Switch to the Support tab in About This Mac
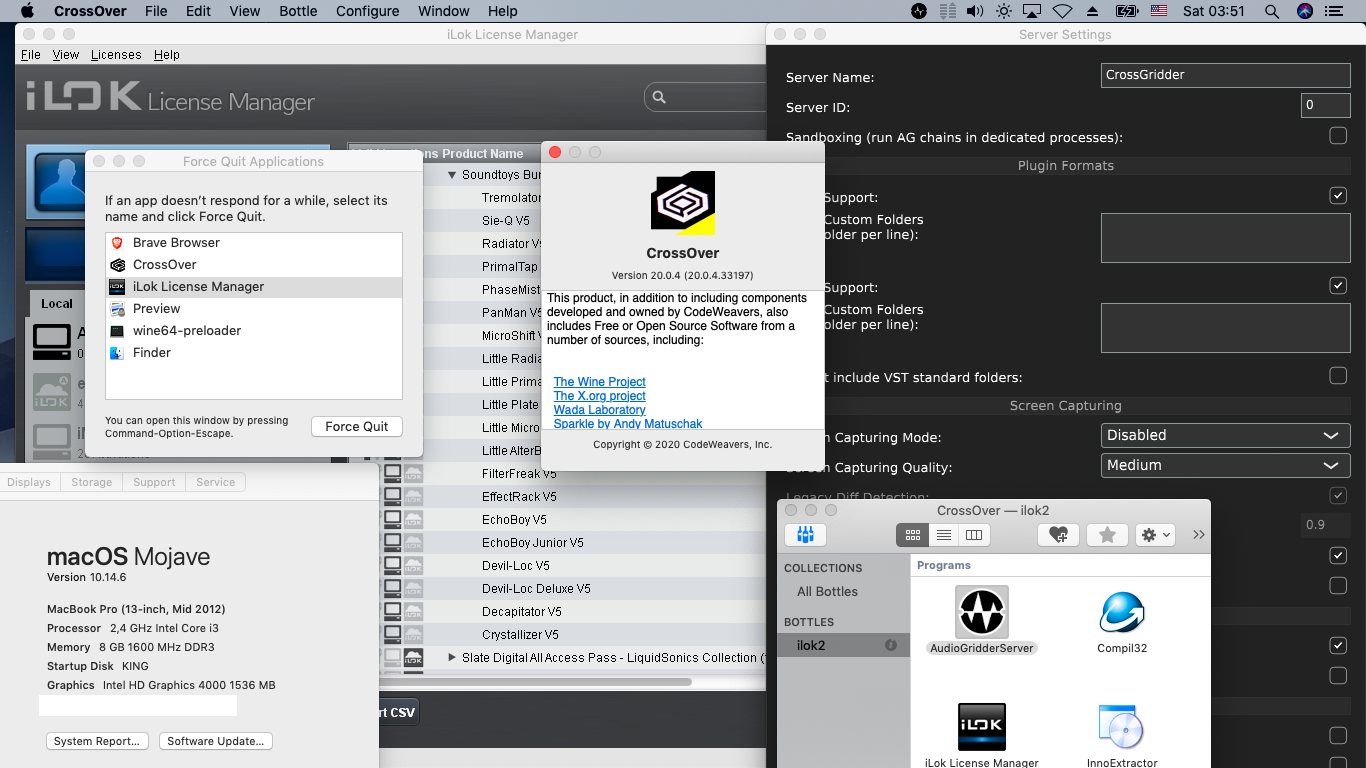1366x768 pixels. coord(154,482)
